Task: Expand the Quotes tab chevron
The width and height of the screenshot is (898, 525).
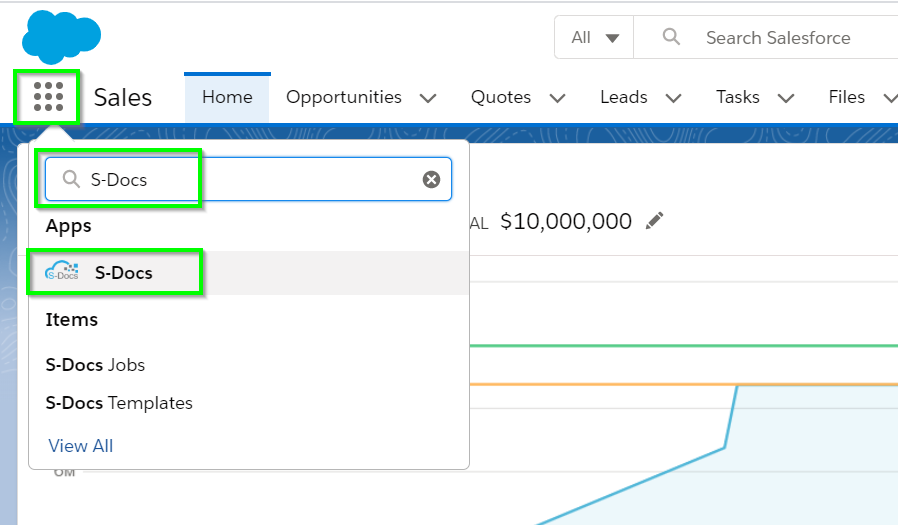Action: (x=558, y=98)
